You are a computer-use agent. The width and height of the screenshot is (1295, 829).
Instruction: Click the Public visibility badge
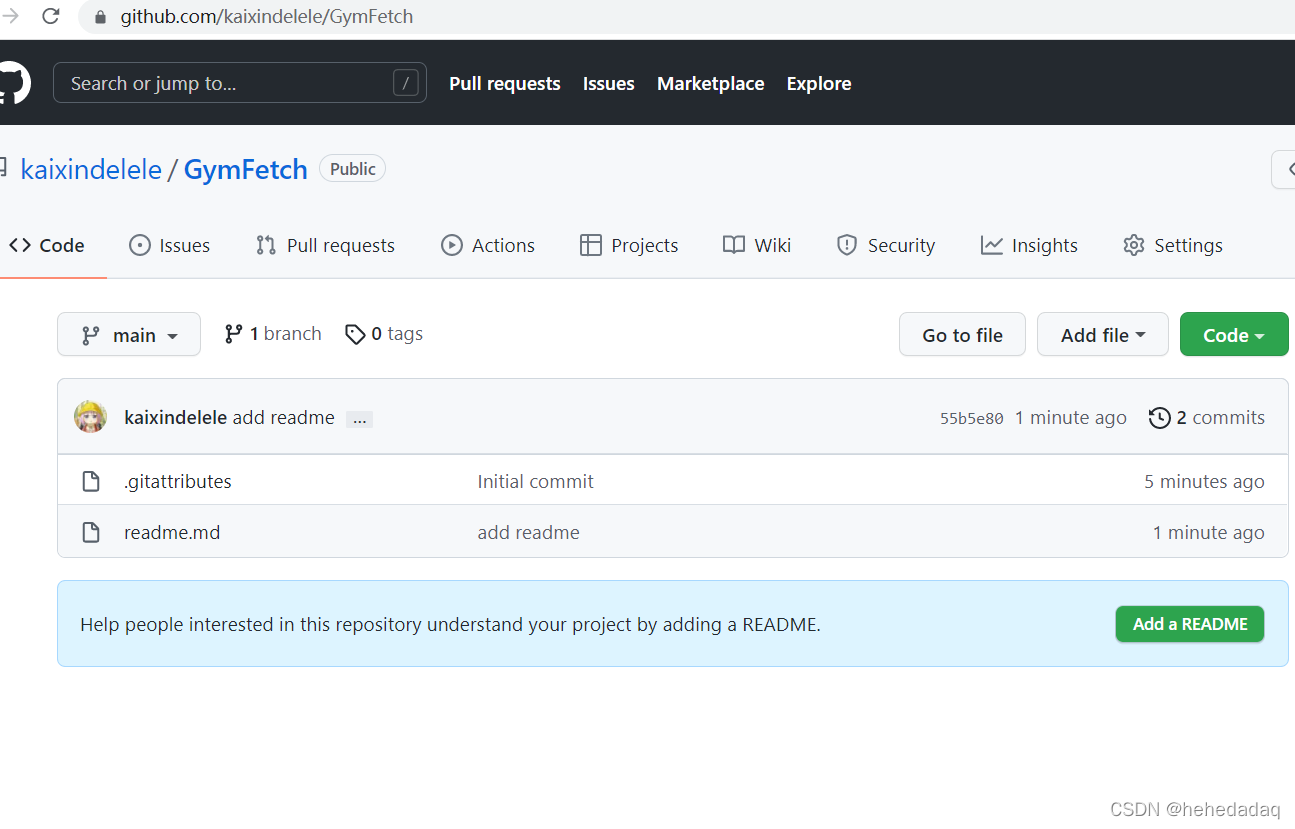tap(353, 169)
